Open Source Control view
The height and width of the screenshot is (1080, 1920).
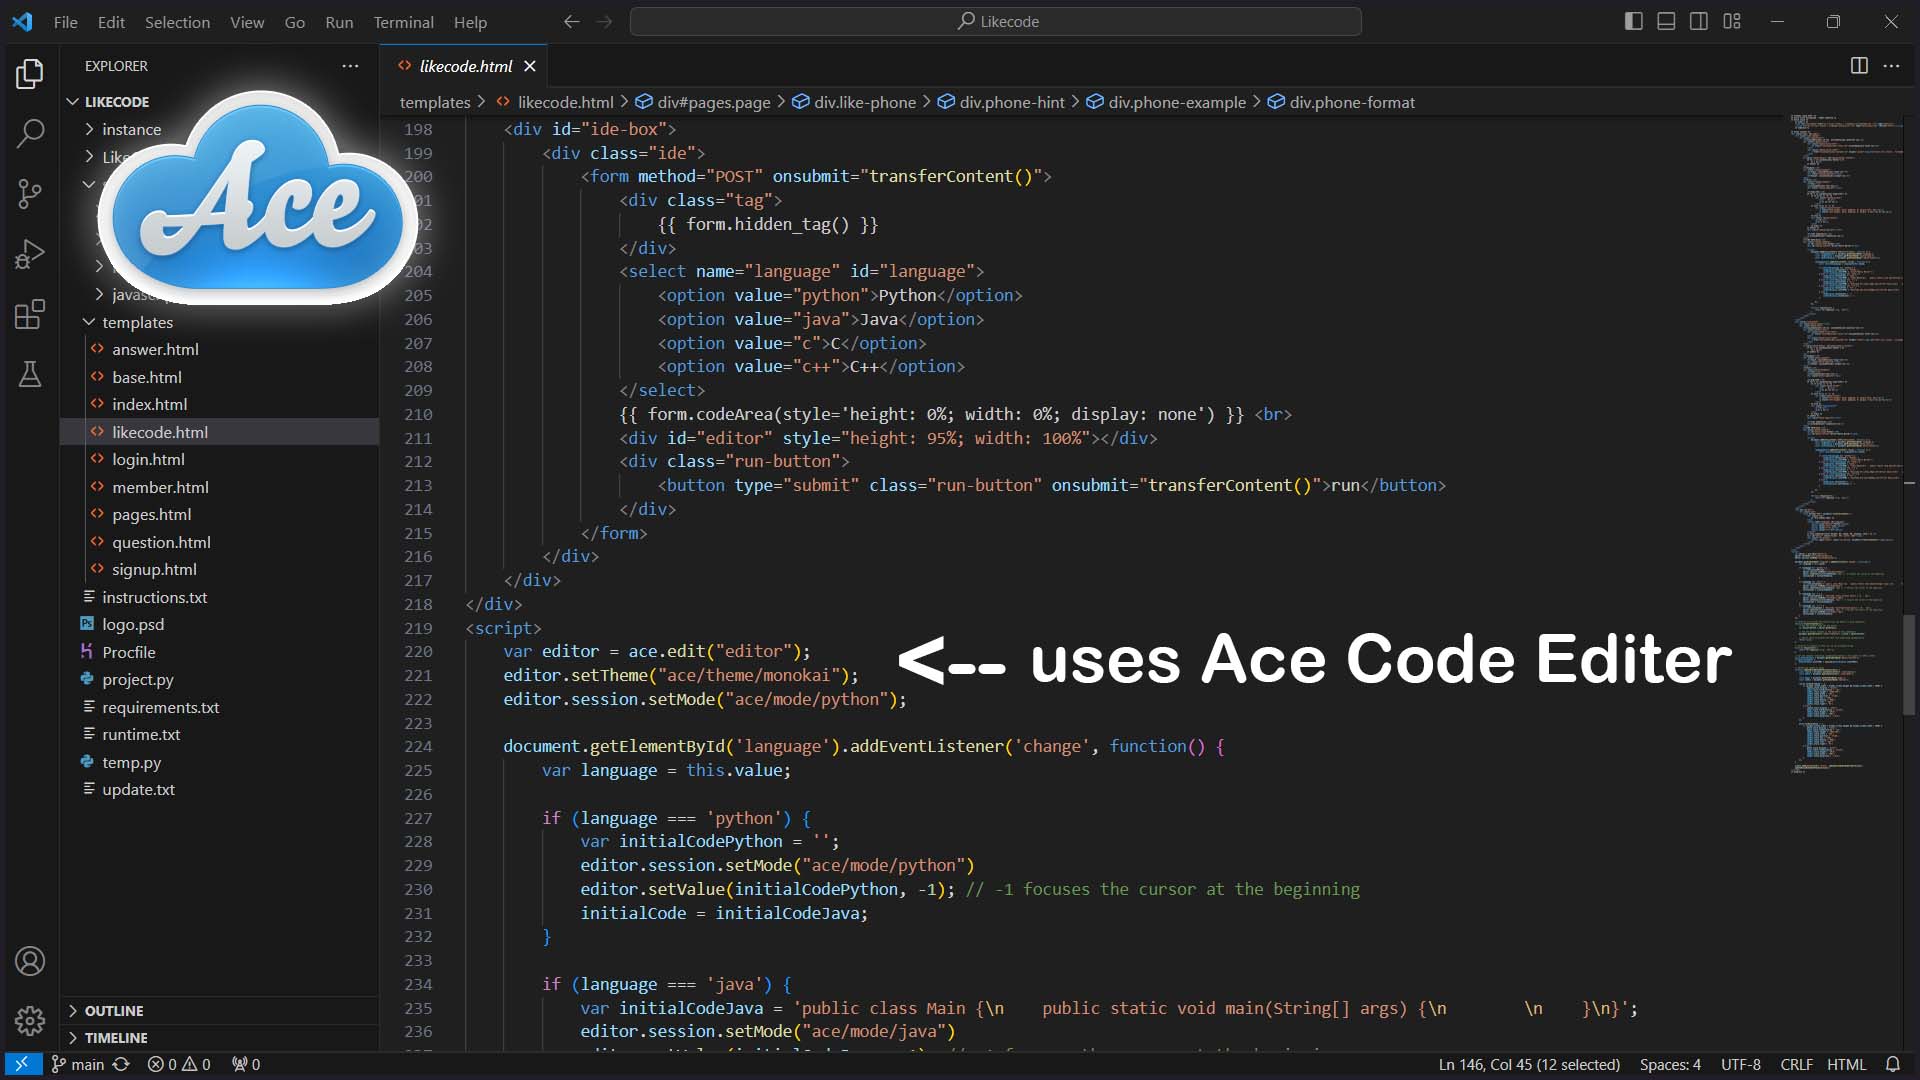(30, 194)
